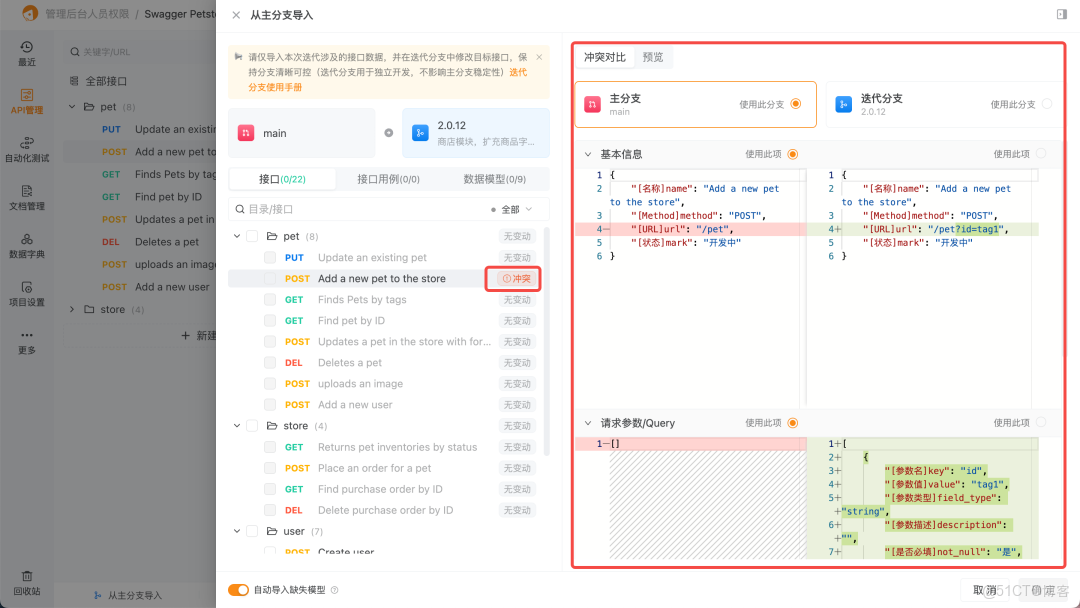1080x608 pixels.
Task: Collapse the 基本信息 comparison section
Action: point(587,154)
